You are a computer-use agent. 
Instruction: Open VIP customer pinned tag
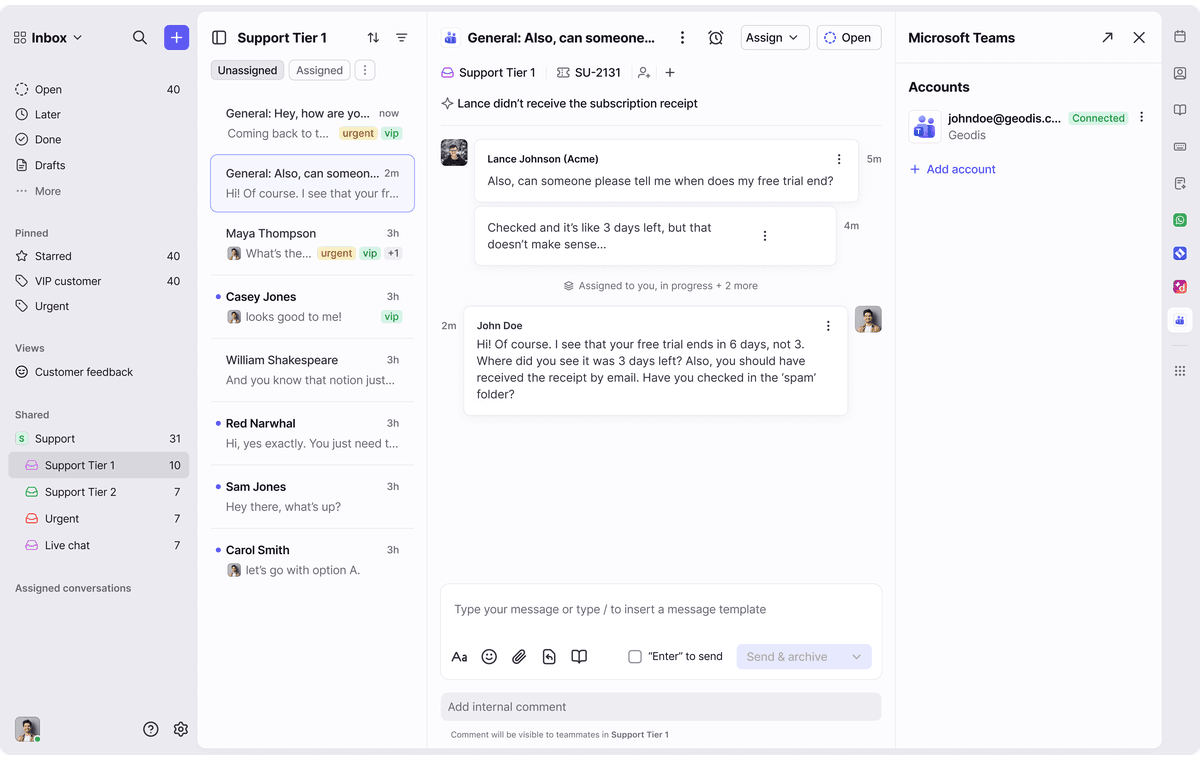pos(98,281)
